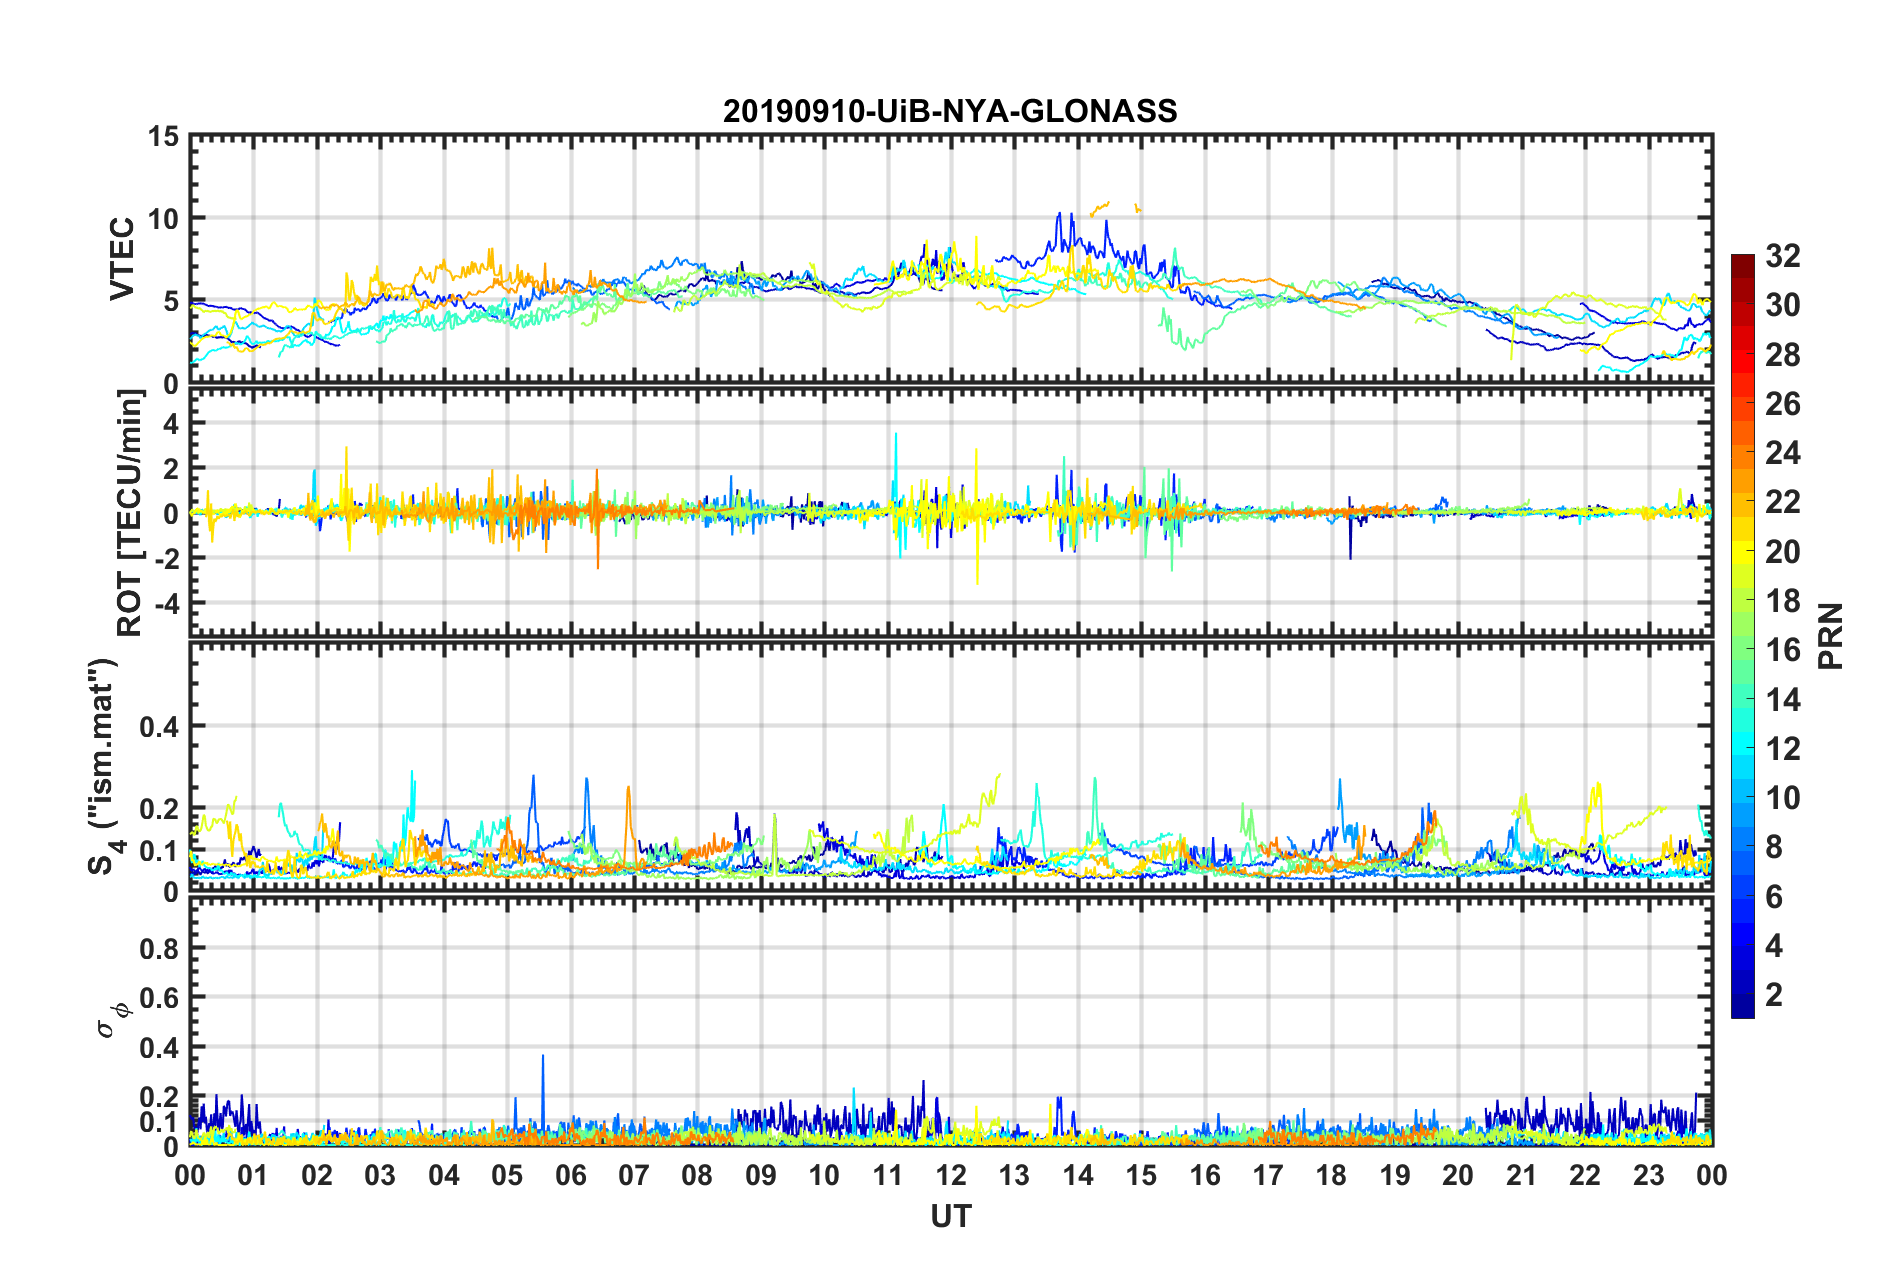This screenshot has height=1272, width=1902.
Task: Select UT axis hour label "18"
Action: point(1331,1175)
